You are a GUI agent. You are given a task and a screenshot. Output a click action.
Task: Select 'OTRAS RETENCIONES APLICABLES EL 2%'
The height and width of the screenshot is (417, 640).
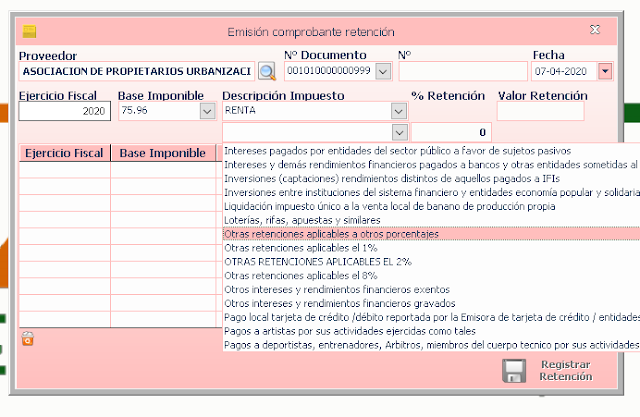click(431, 262)
